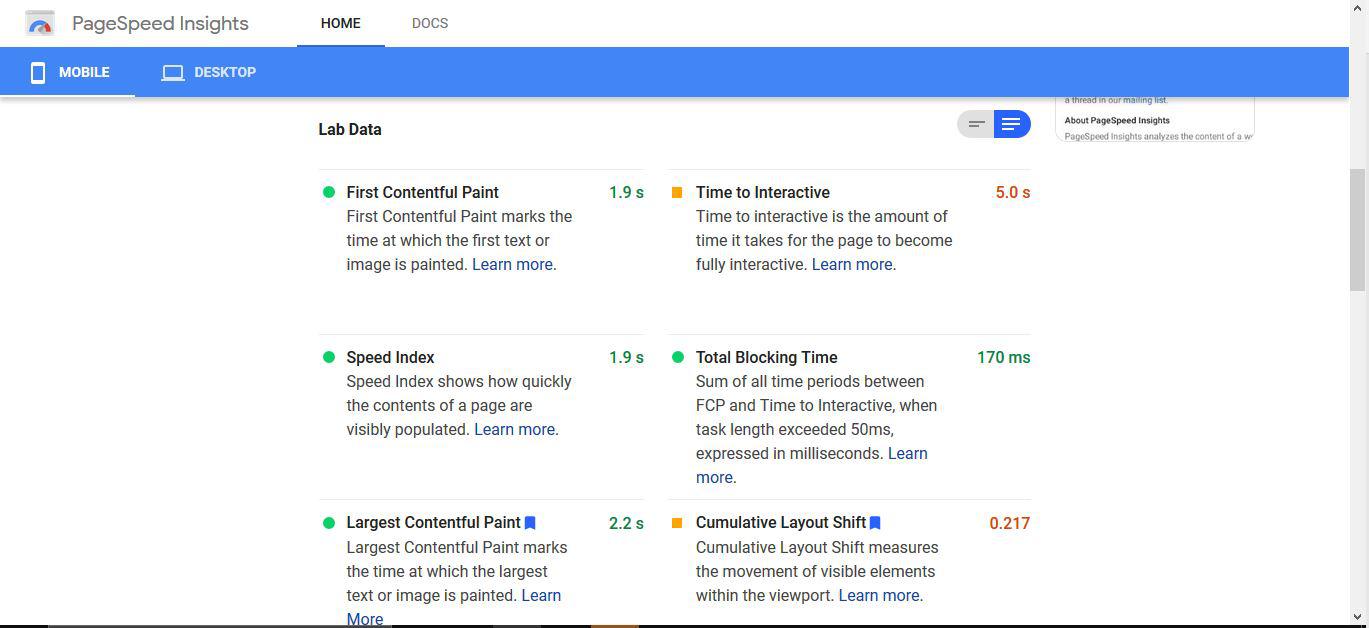
Task: Open the HOME tab
Action: click(341, 23)
